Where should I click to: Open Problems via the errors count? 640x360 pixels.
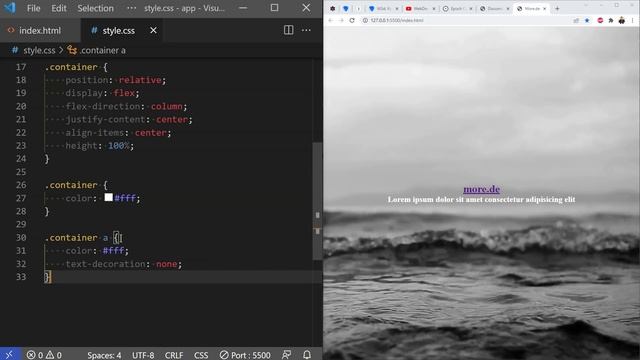click(x=35, y=355)
